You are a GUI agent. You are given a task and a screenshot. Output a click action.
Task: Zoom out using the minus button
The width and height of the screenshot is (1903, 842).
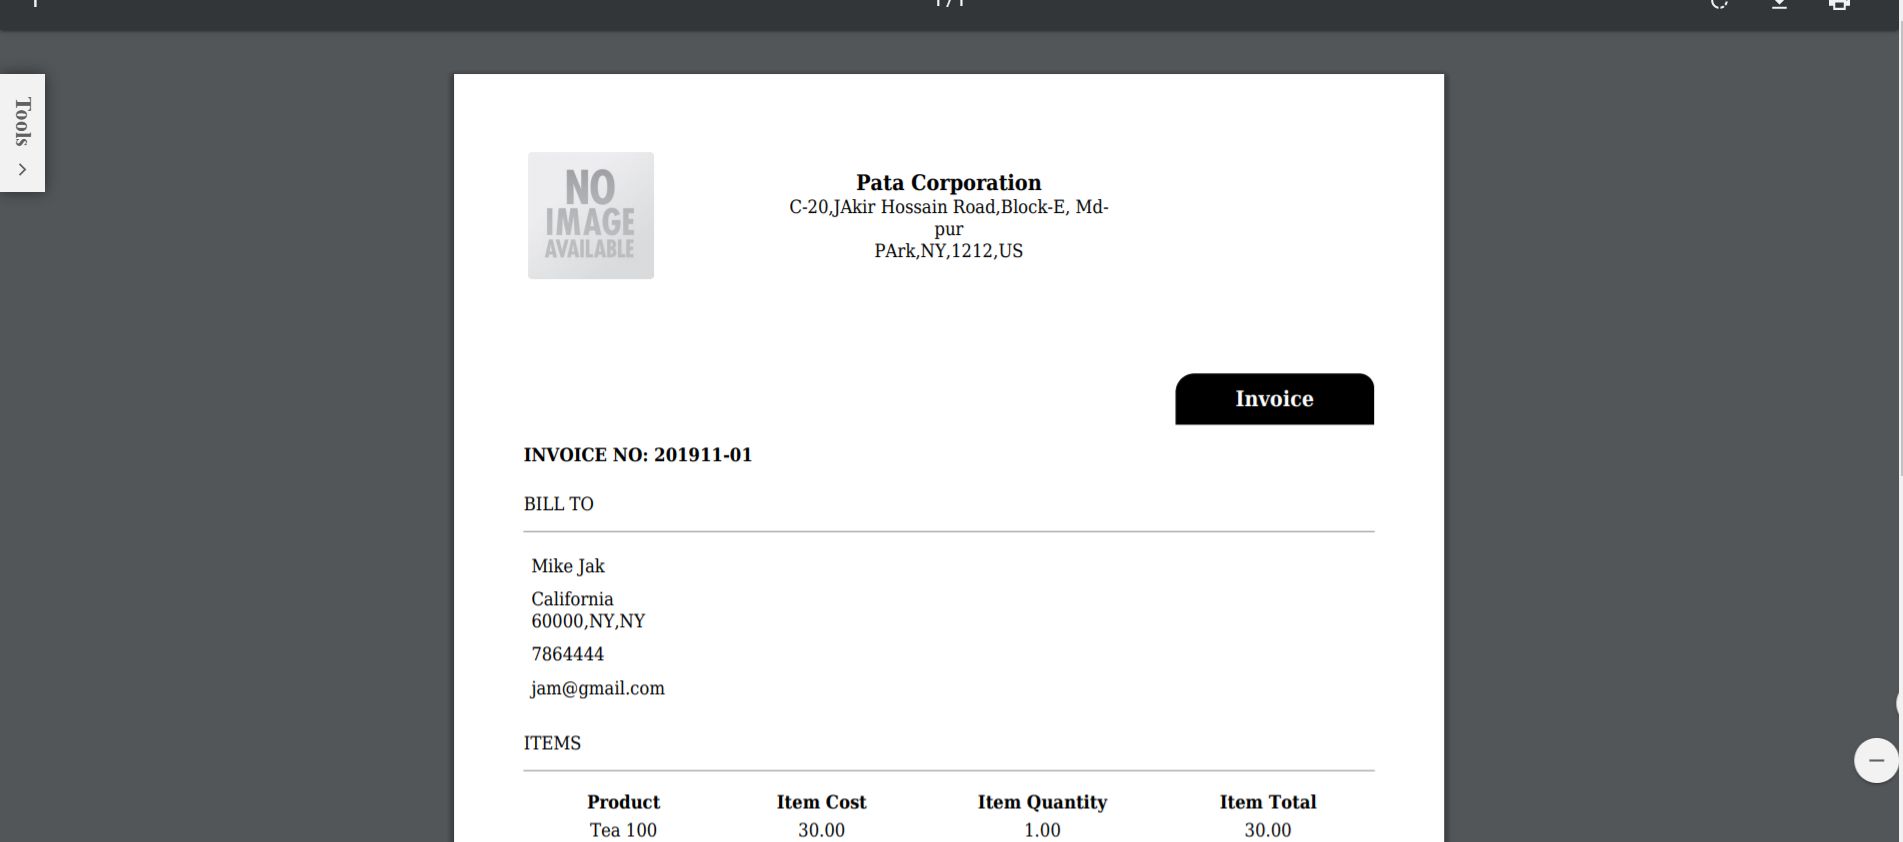(x=1876, y=761)
